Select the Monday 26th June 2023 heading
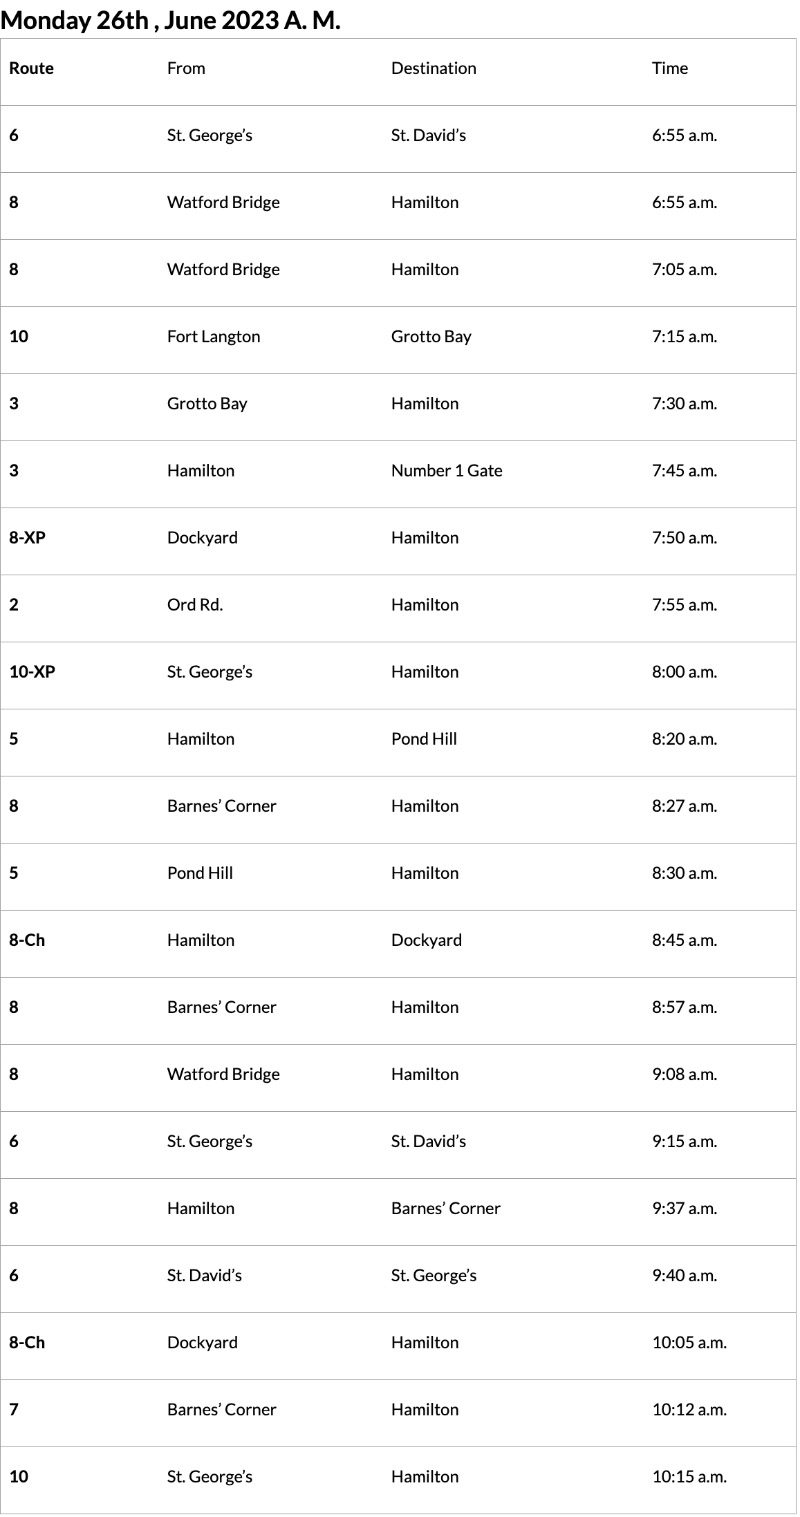The height and width of the screenshot is (1517, 800). click(x=171, y=19)
